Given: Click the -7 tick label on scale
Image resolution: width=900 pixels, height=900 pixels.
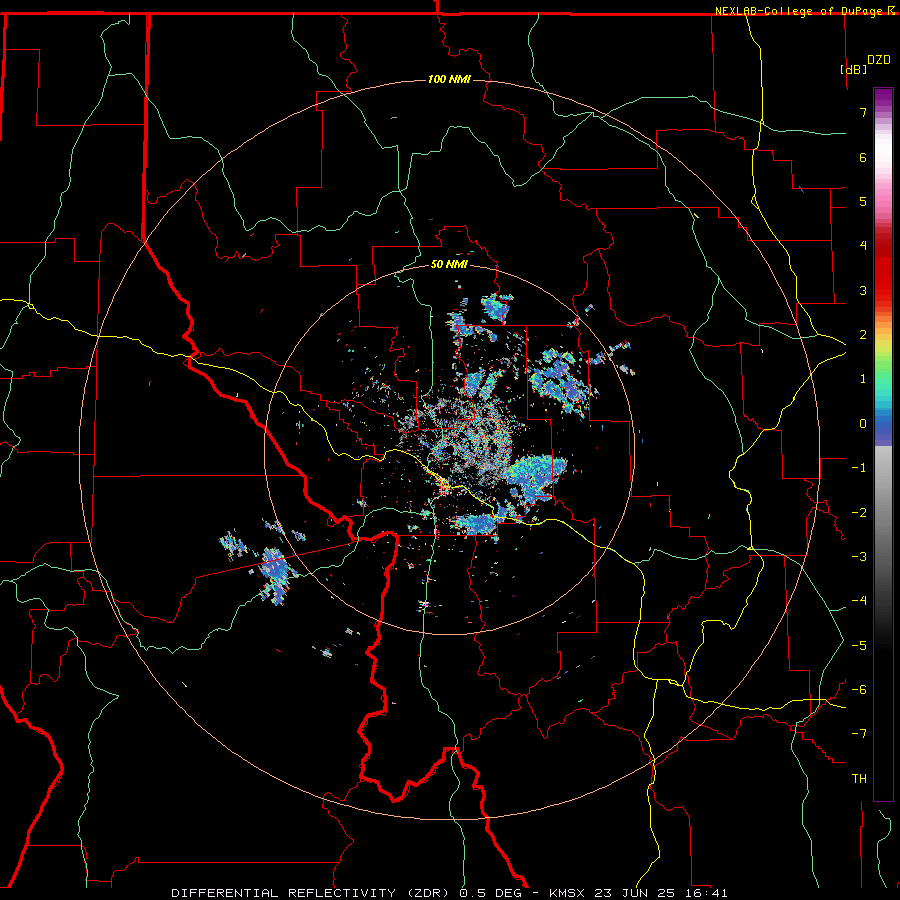Looking at the screenshot, I should [859, 734].
